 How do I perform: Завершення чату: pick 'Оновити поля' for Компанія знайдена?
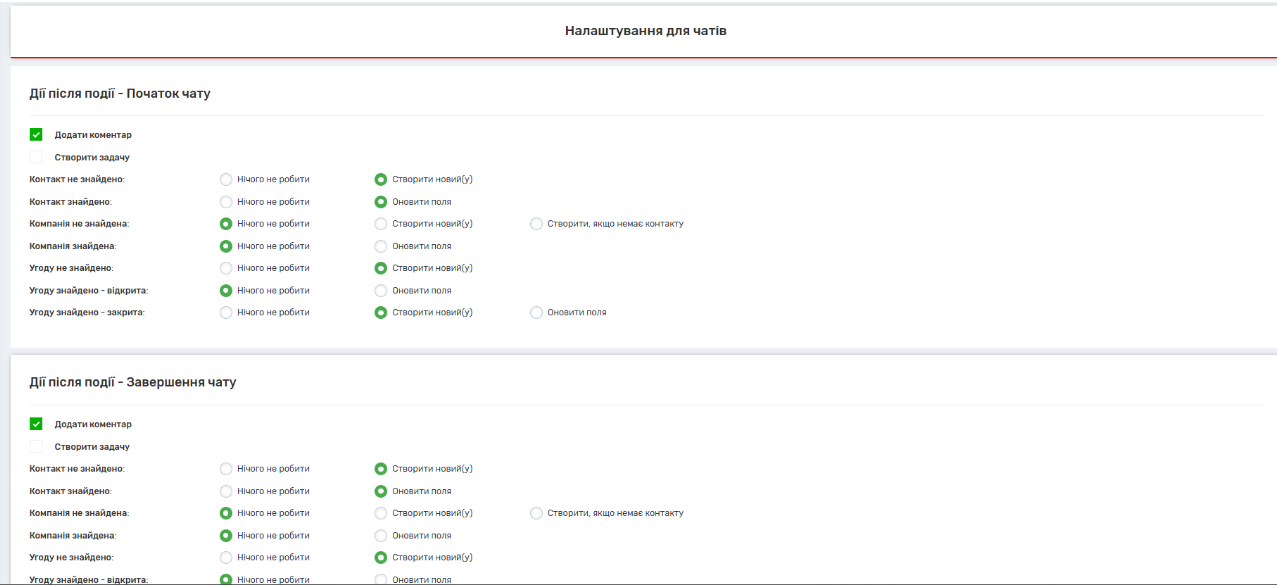(x=381, y=536)
